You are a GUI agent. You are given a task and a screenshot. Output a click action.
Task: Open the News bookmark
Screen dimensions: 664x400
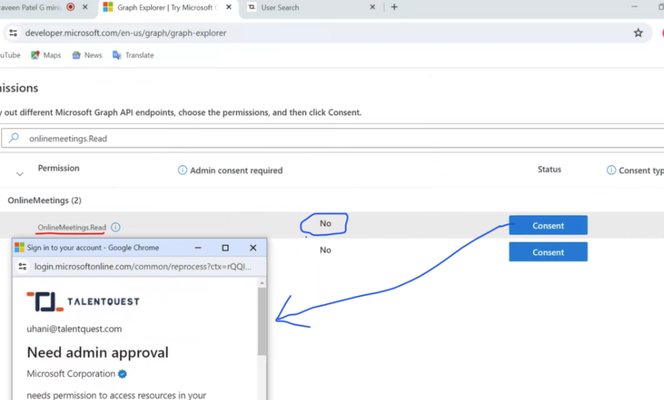(x=87, y=55)
